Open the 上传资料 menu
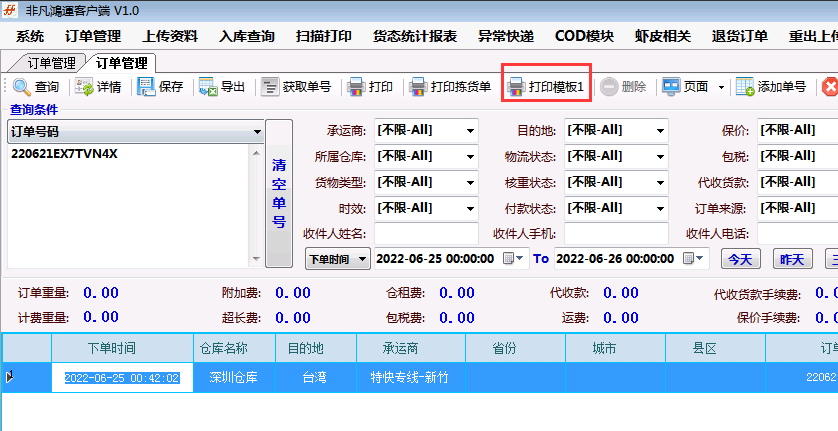The image size is (838, 431). pos(170,36)
